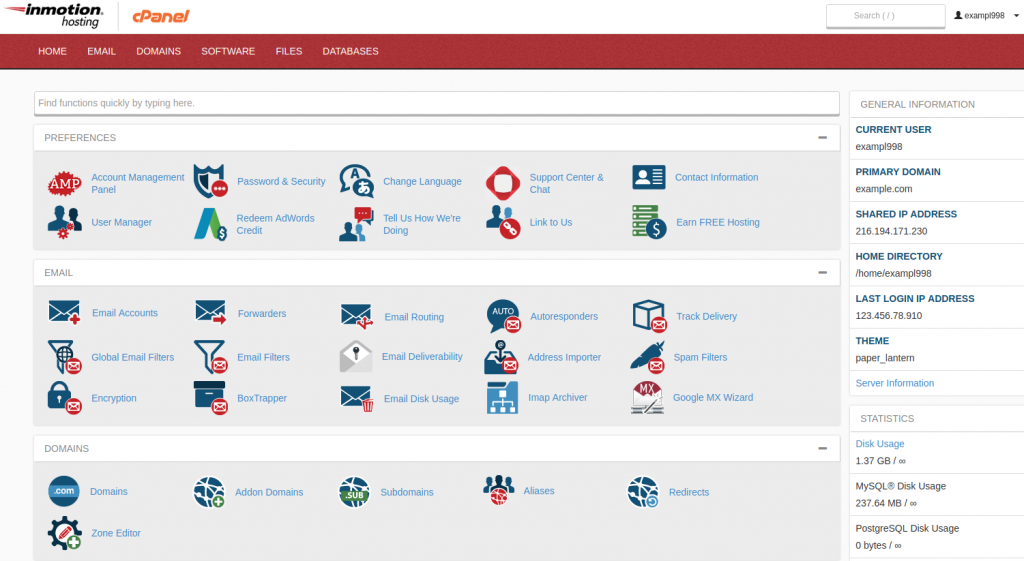
Task: Open the Disk Usage statistics link
Action: coord(880,443)
